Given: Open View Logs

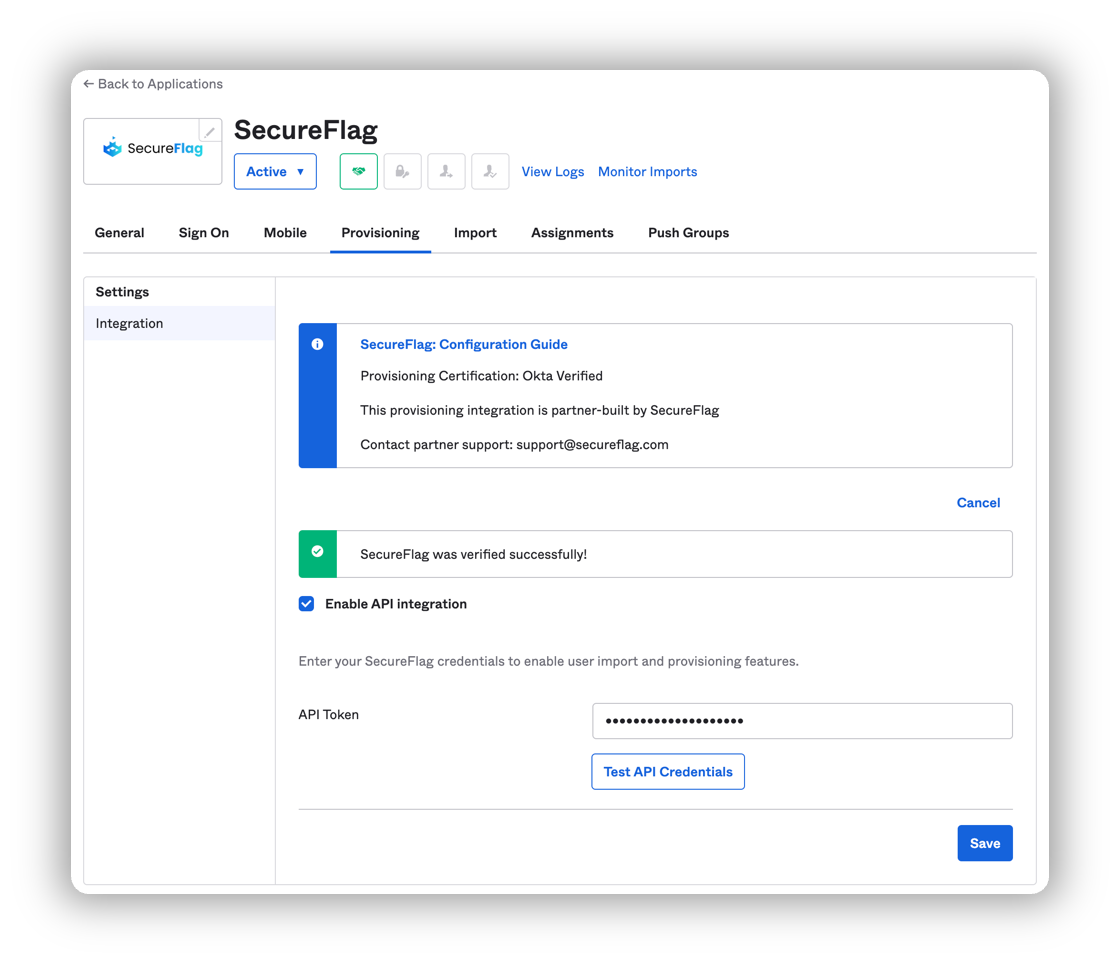Looking at the screenshot, I should (552, 171).
